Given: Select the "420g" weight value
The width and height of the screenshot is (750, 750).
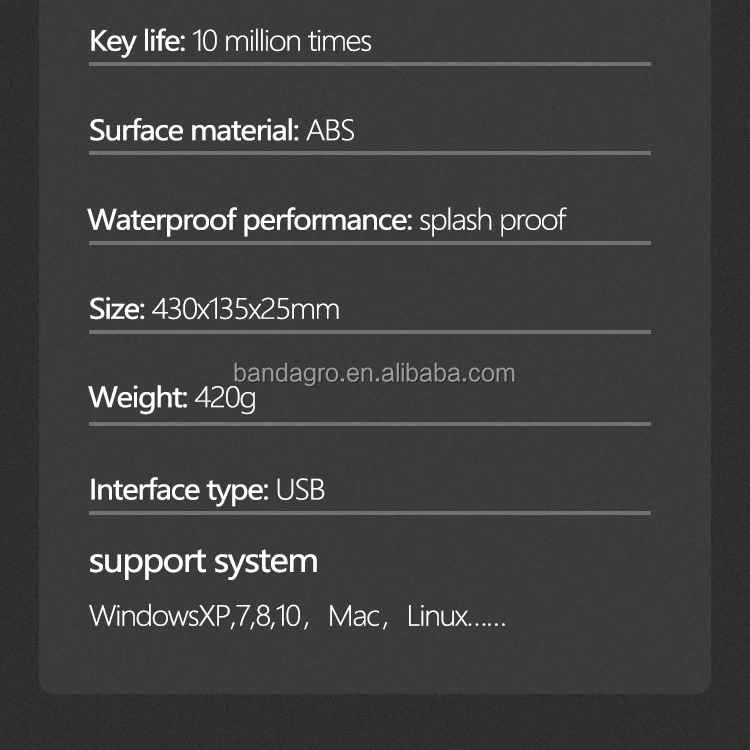Looking at the screenshot, I should click(x=226, y=398).
